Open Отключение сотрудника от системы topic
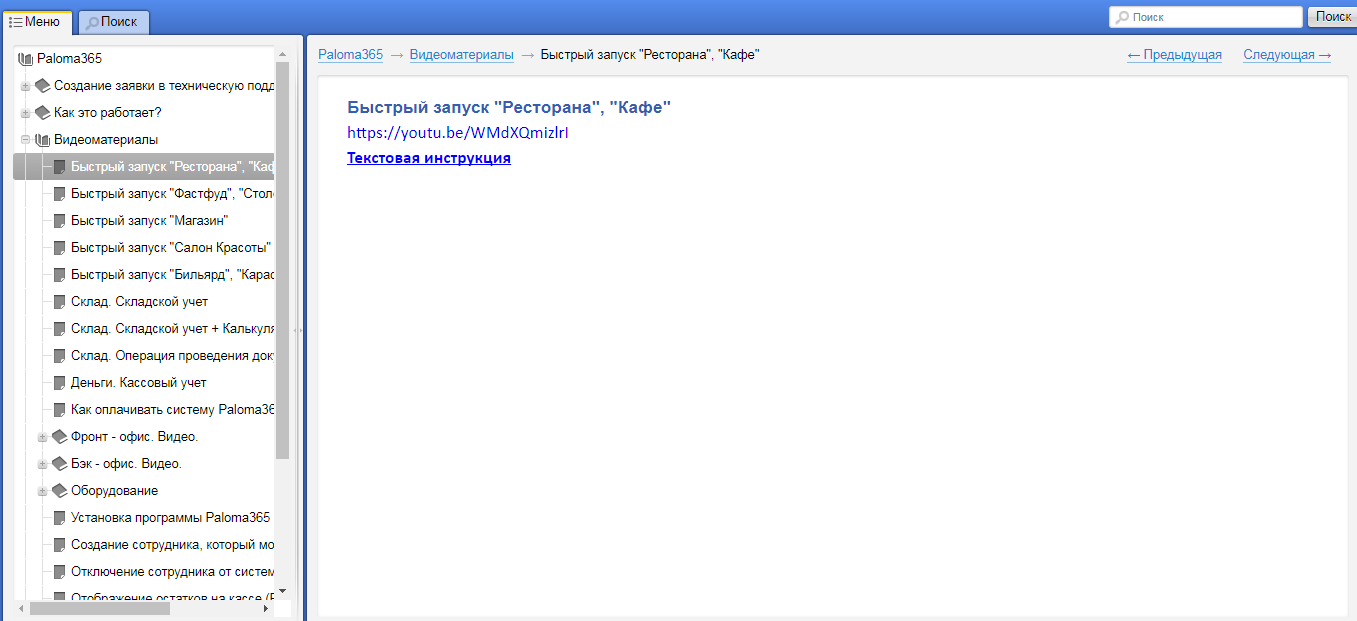Image resolution: width=1357 pixels, height=621 pixels. point(172,572)
